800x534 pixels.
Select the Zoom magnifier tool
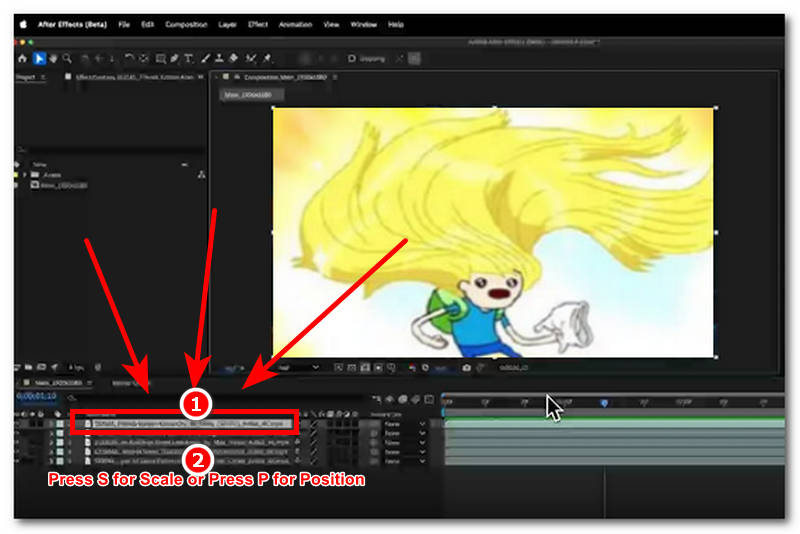pos(67,59)
